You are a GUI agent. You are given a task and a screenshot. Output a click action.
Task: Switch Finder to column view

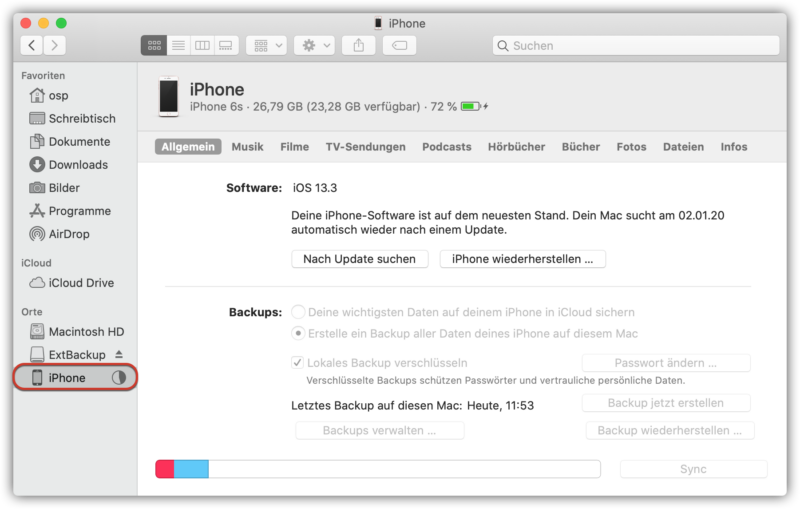pyautogui.click(x=202, y=45)
